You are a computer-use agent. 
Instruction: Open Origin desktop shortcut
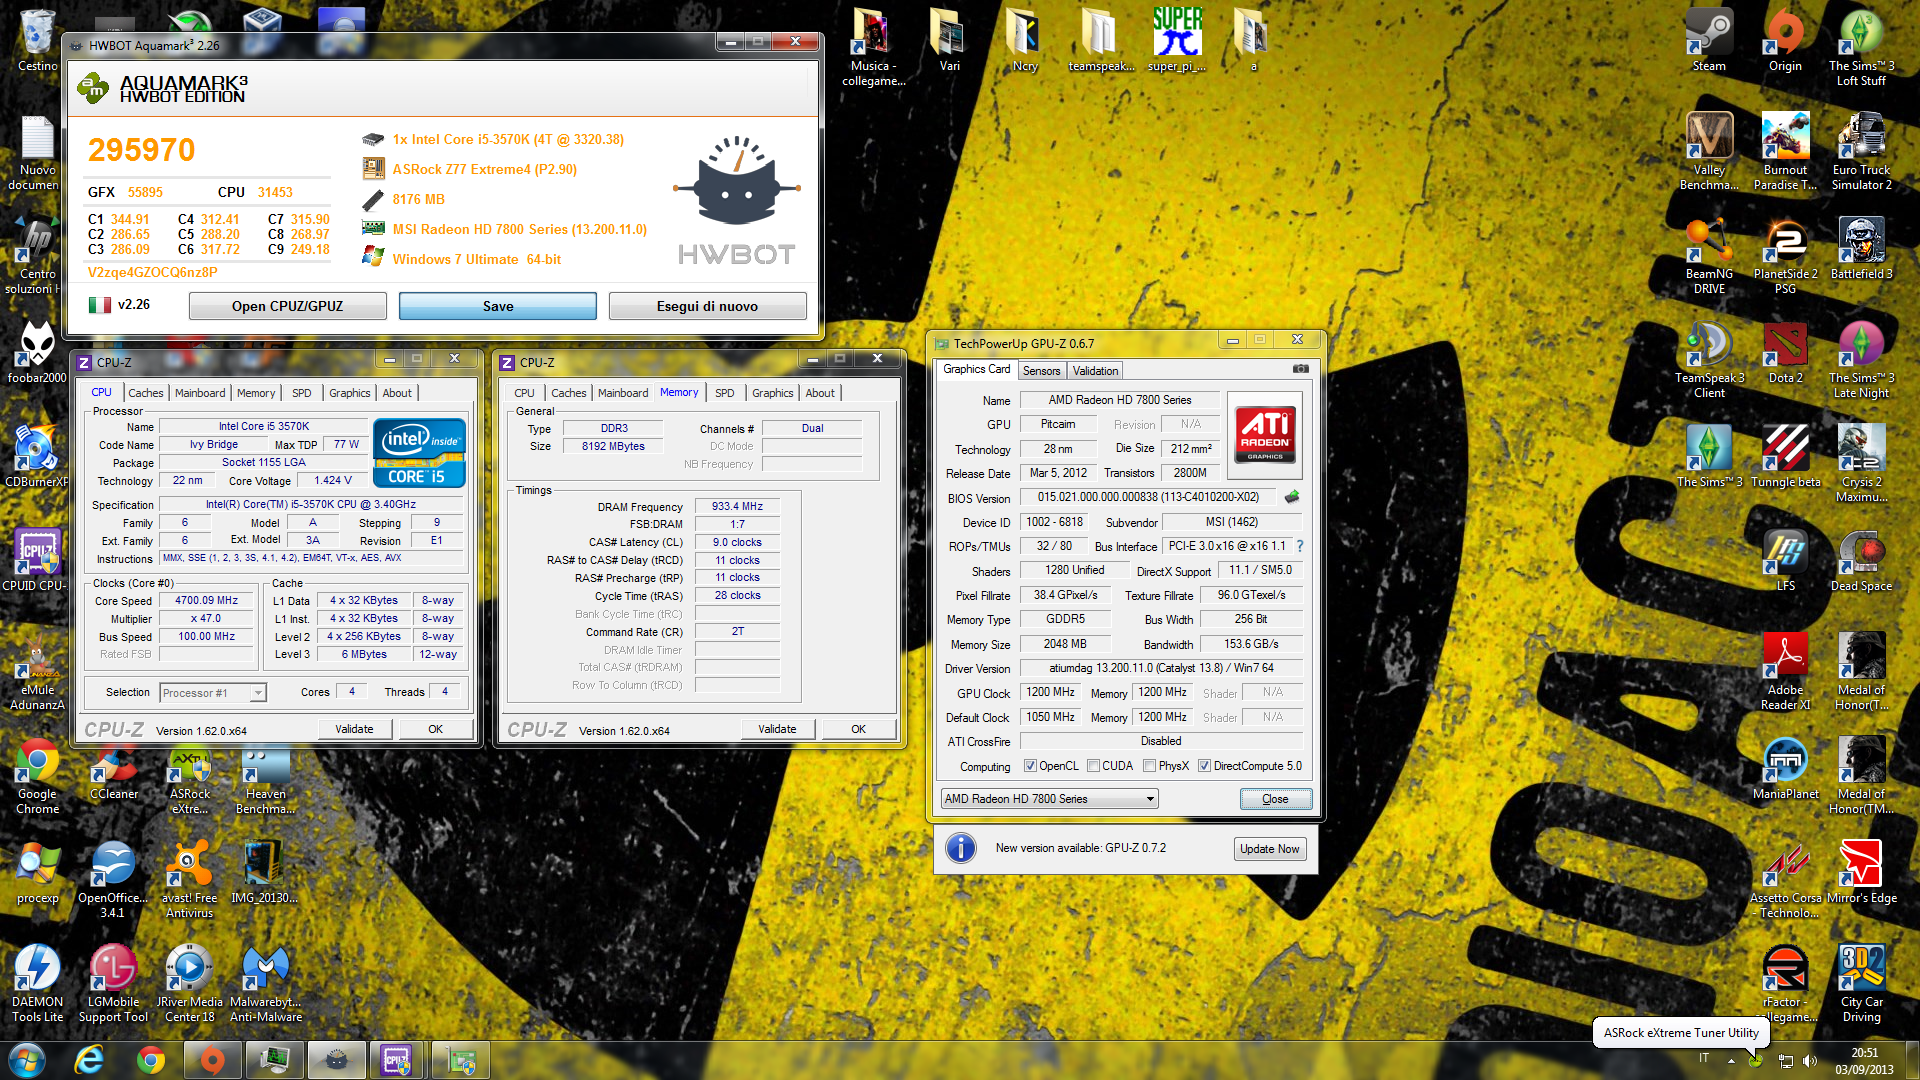tap(1785, 42)
